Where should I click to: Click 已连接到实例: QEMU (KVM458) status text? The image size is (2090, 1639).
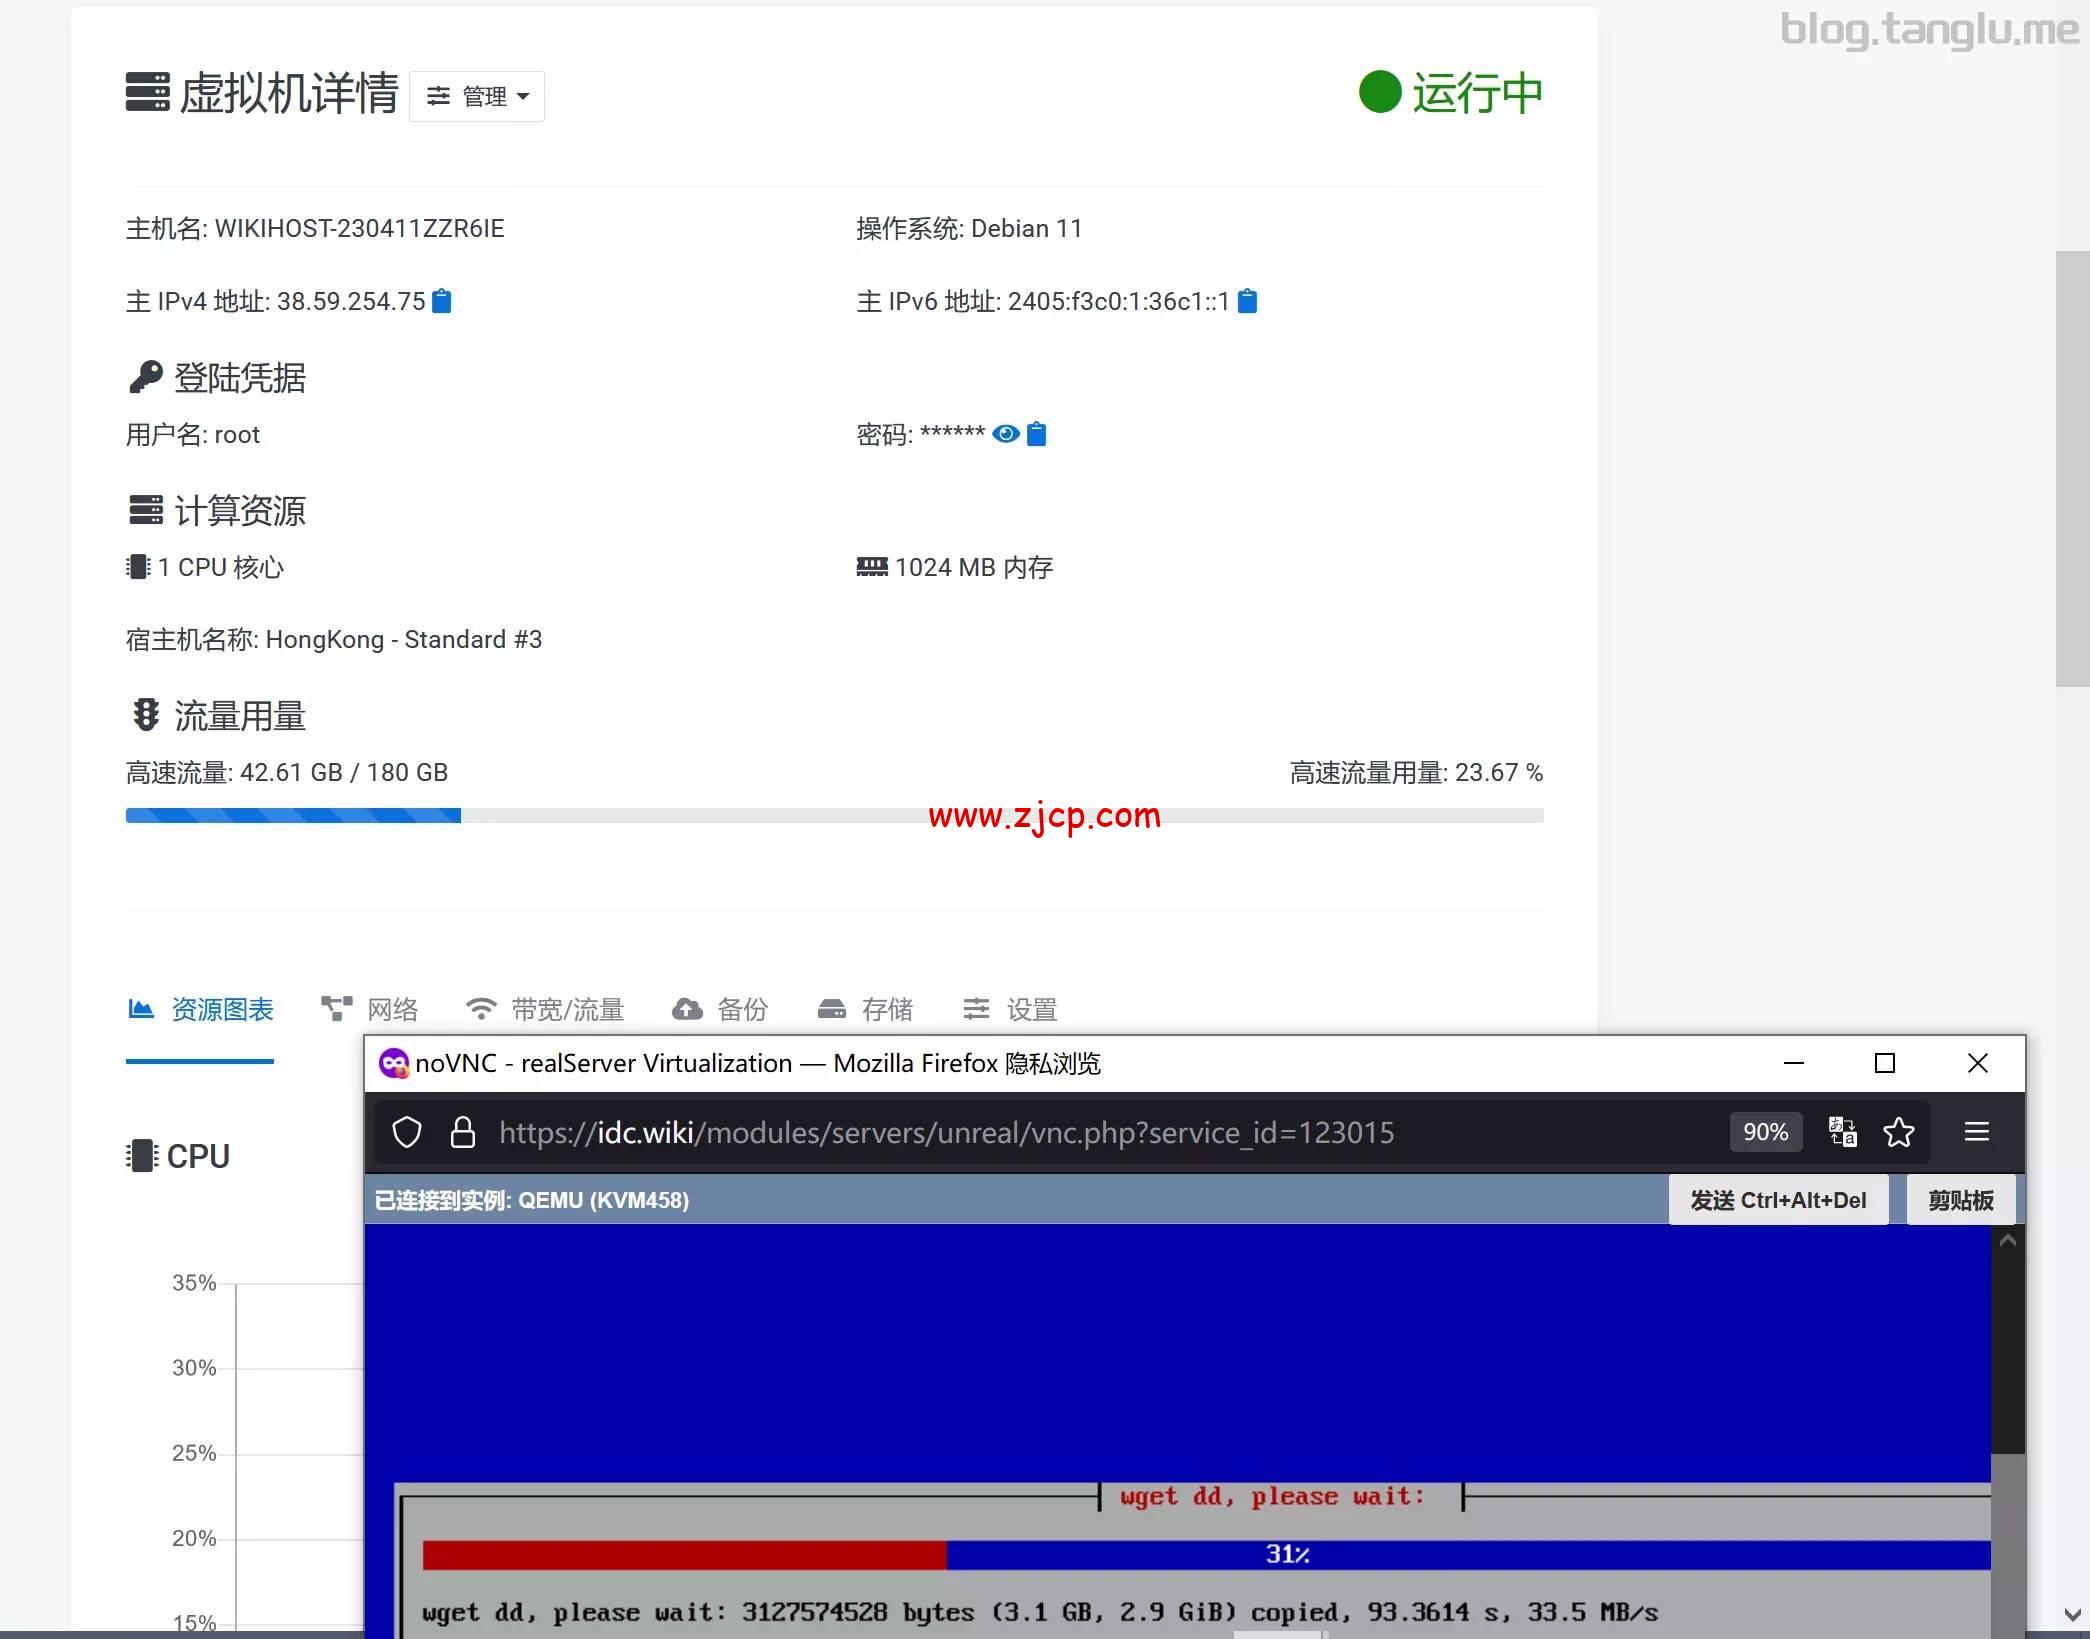(532, 1200)
